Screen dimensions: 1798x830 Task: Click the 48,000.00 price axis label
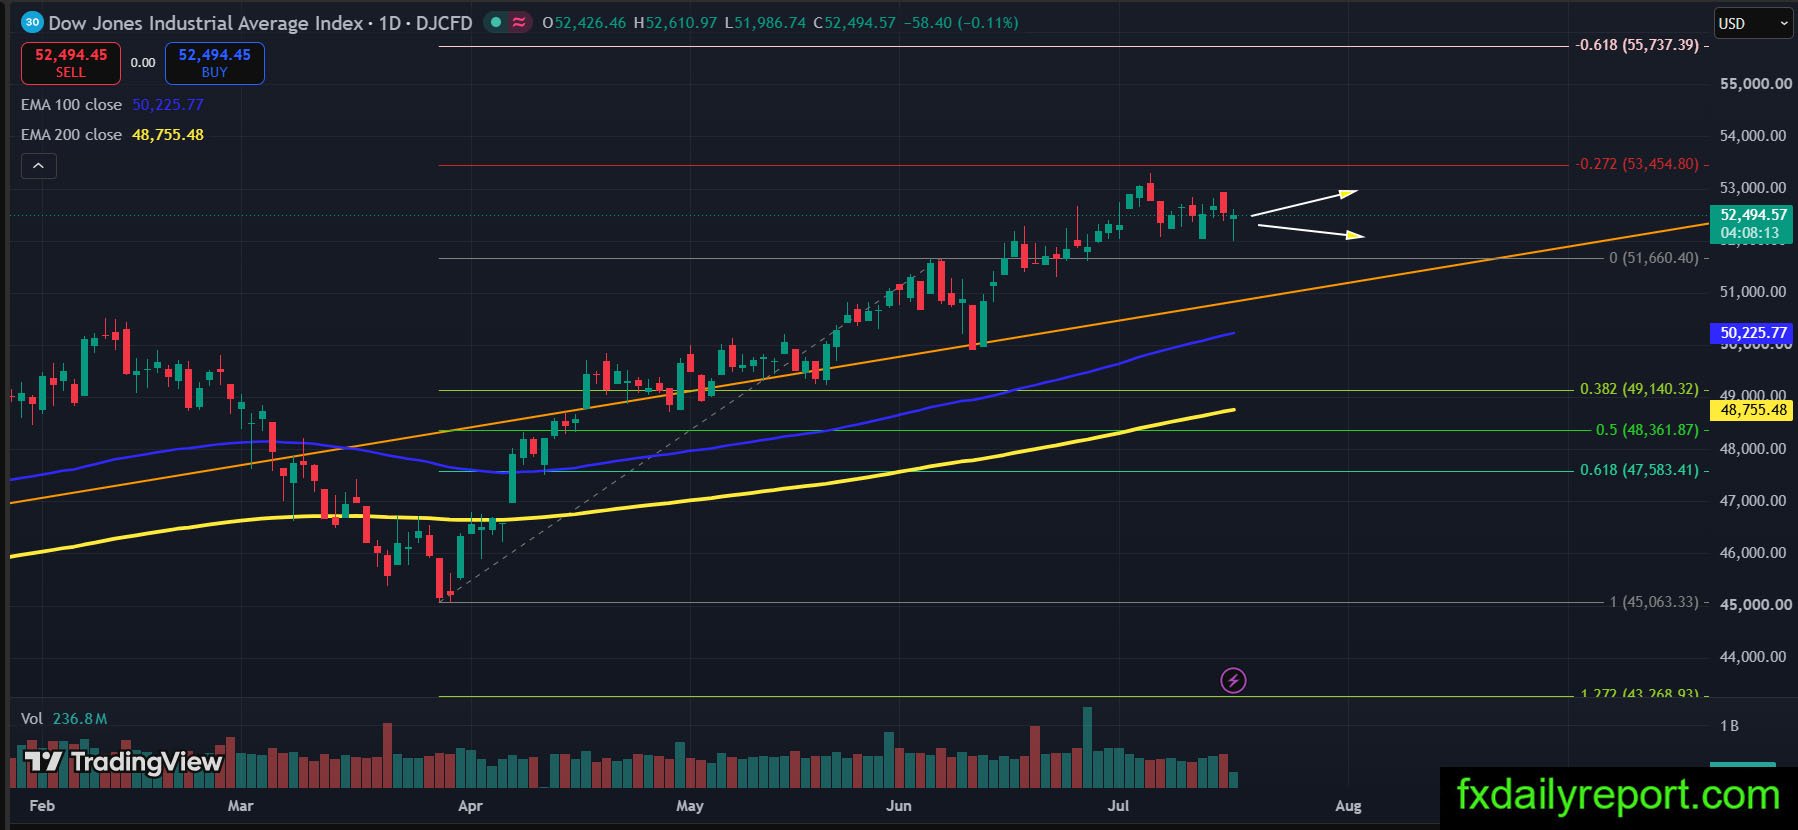tap(1755, 449)
